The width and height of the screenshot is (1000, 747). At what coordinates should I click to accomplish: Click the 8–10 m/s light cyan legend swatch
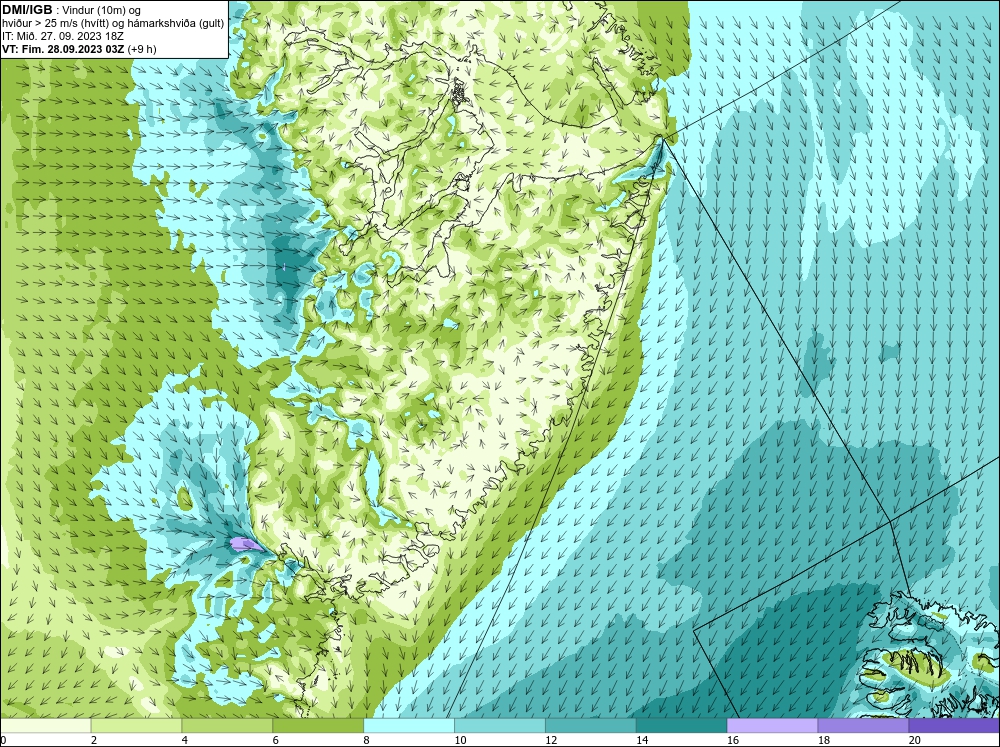(409, 726)
